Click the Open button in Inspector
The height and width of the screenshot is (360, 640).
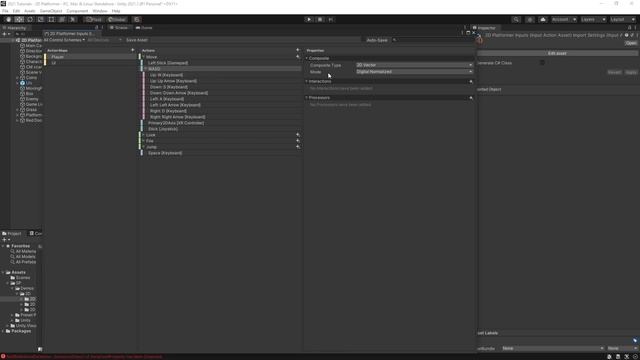pos(631,43)
